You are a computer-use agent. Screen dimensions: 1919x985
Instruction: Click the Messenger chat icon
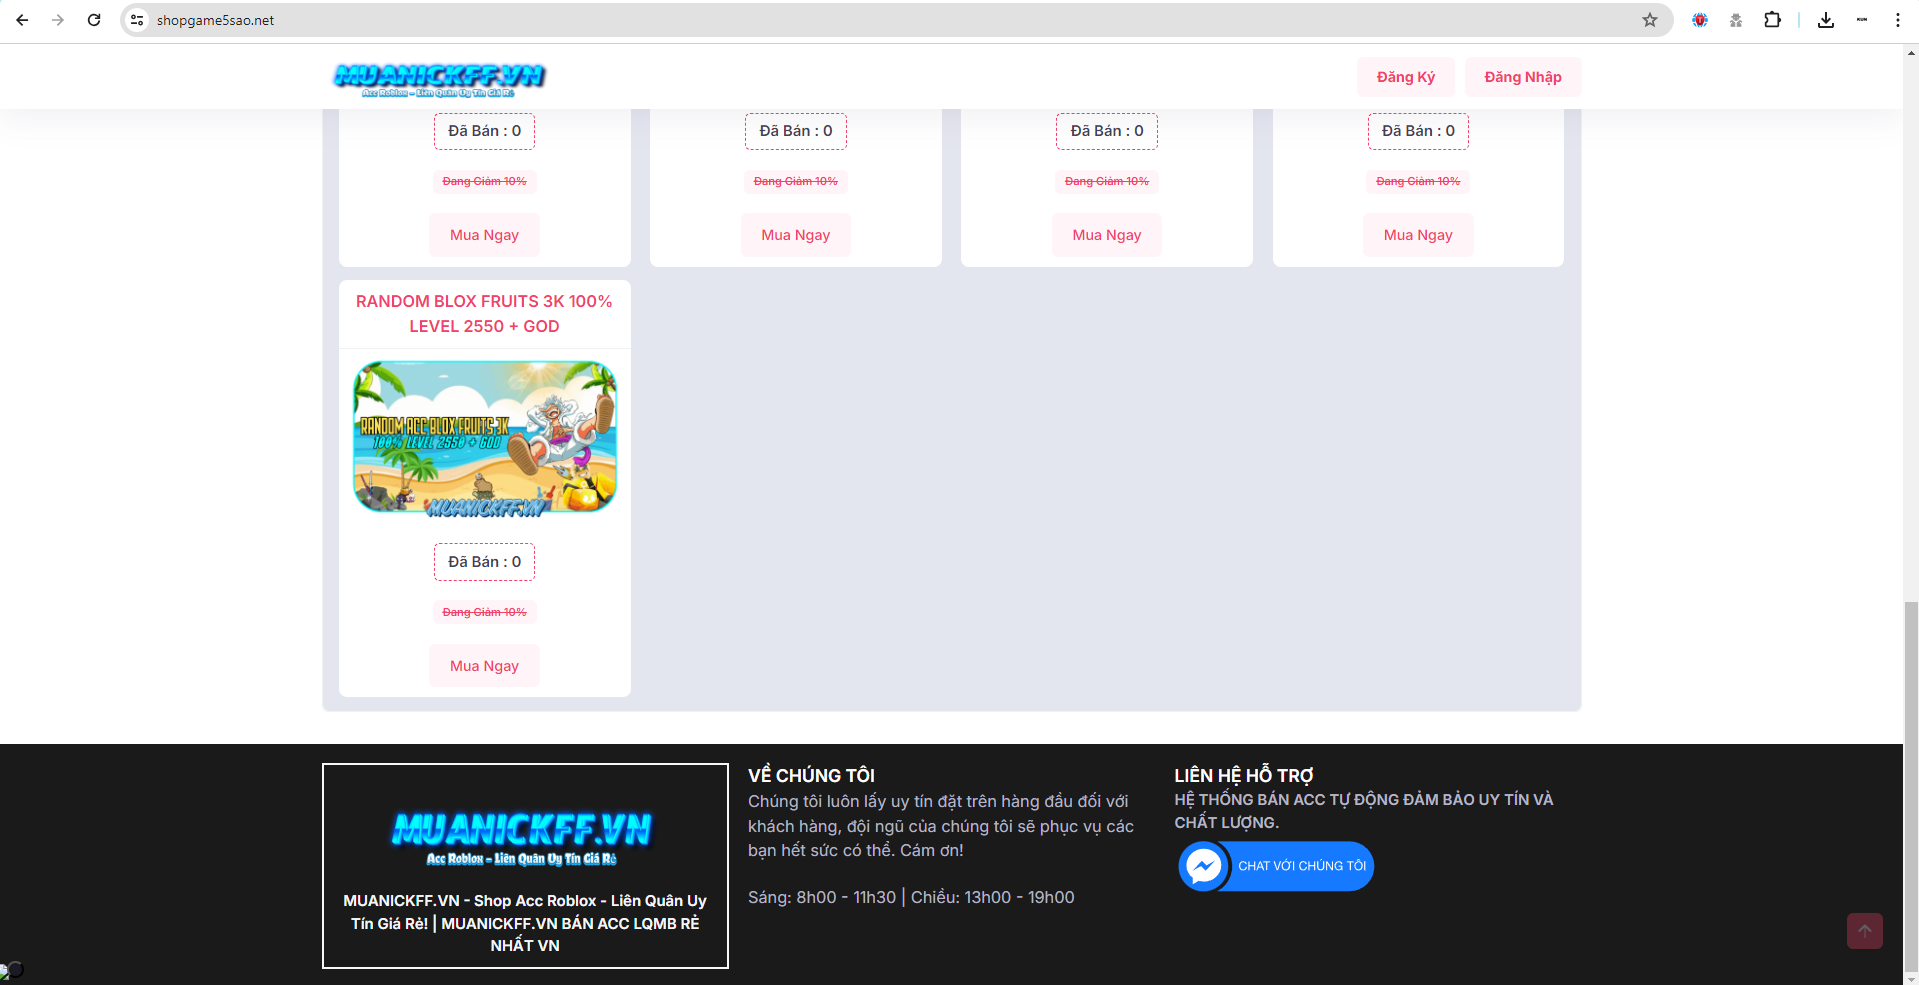coord(1203,866)
